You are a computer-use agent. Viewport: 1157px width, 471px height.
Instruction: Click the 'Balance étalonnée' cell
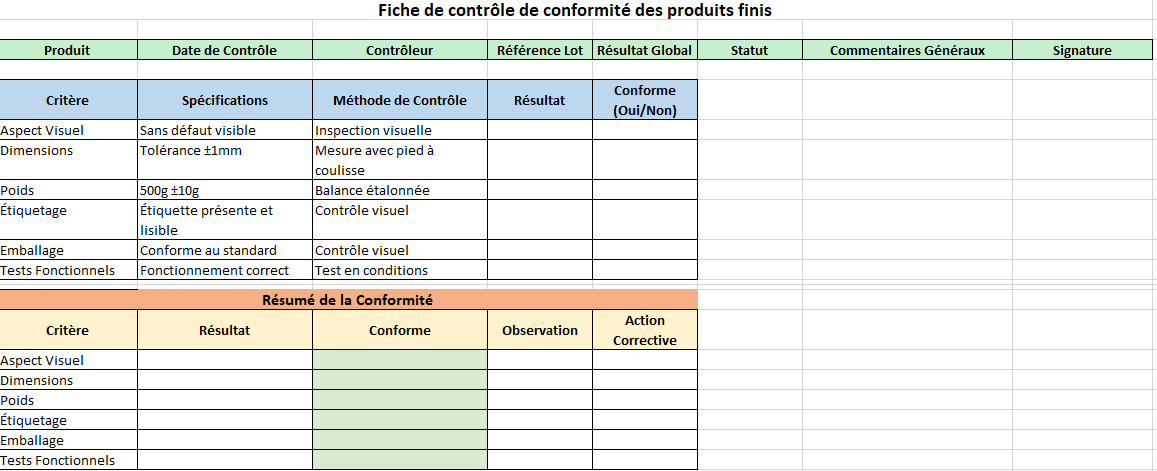399,190
